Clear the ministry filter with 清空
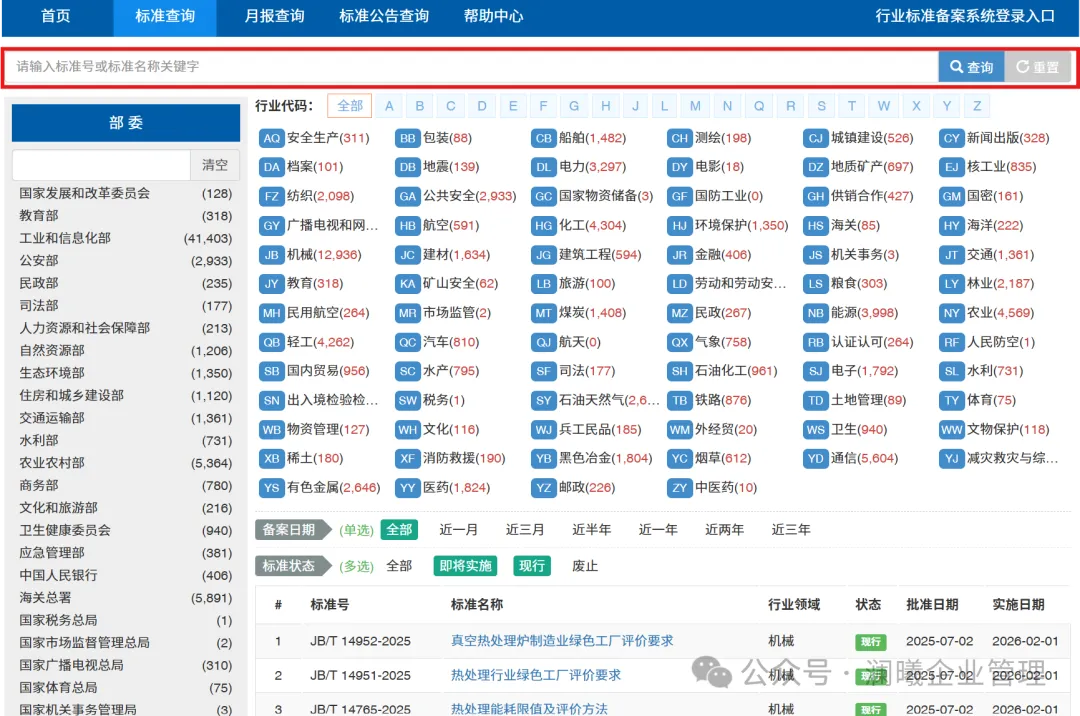1080x716 pixels. coord(215,165)
